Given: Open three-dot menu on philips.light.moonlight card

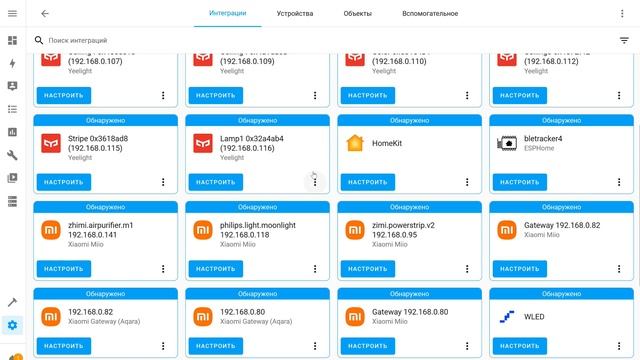Looking at the screenshot, I should pyautogui.click(x=315, y=269).
